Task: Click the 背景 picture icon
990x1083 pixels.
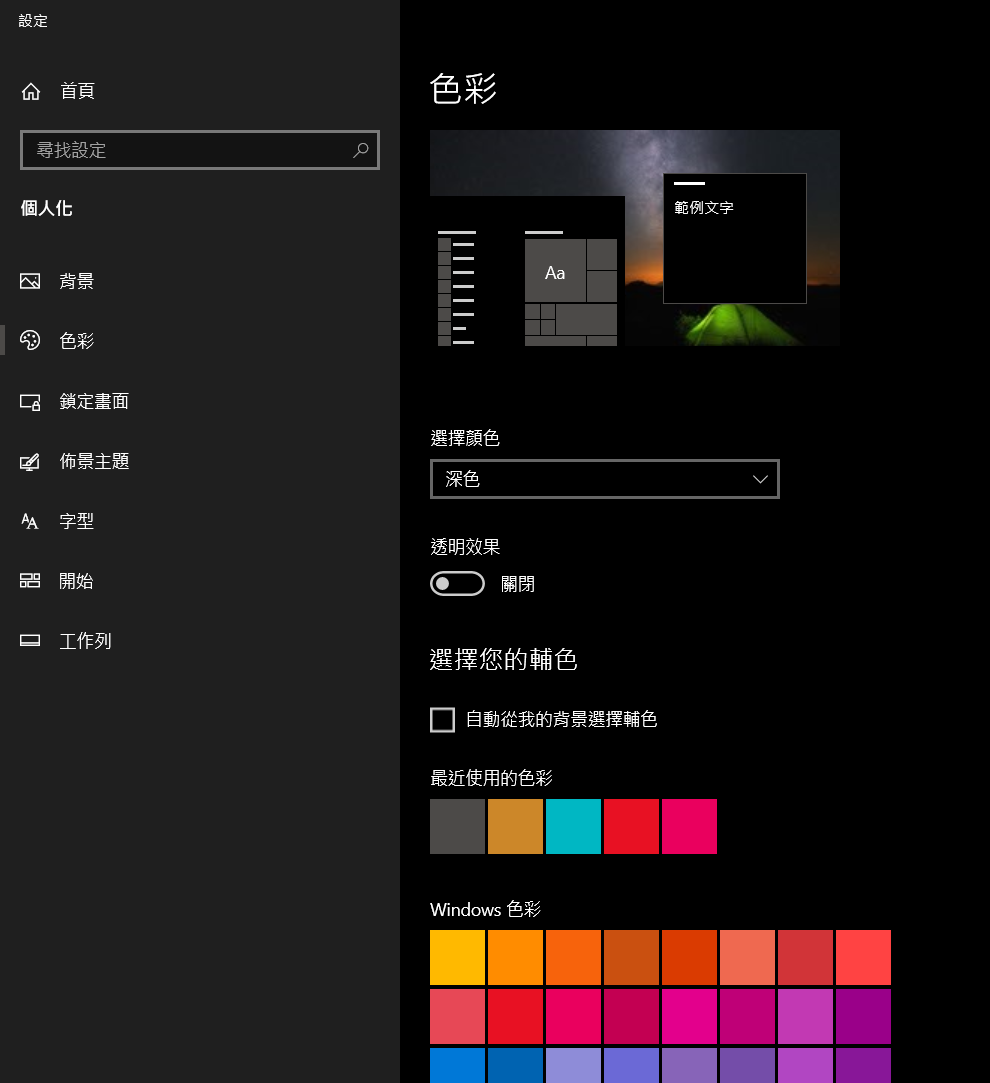Action: coord(30,281)
